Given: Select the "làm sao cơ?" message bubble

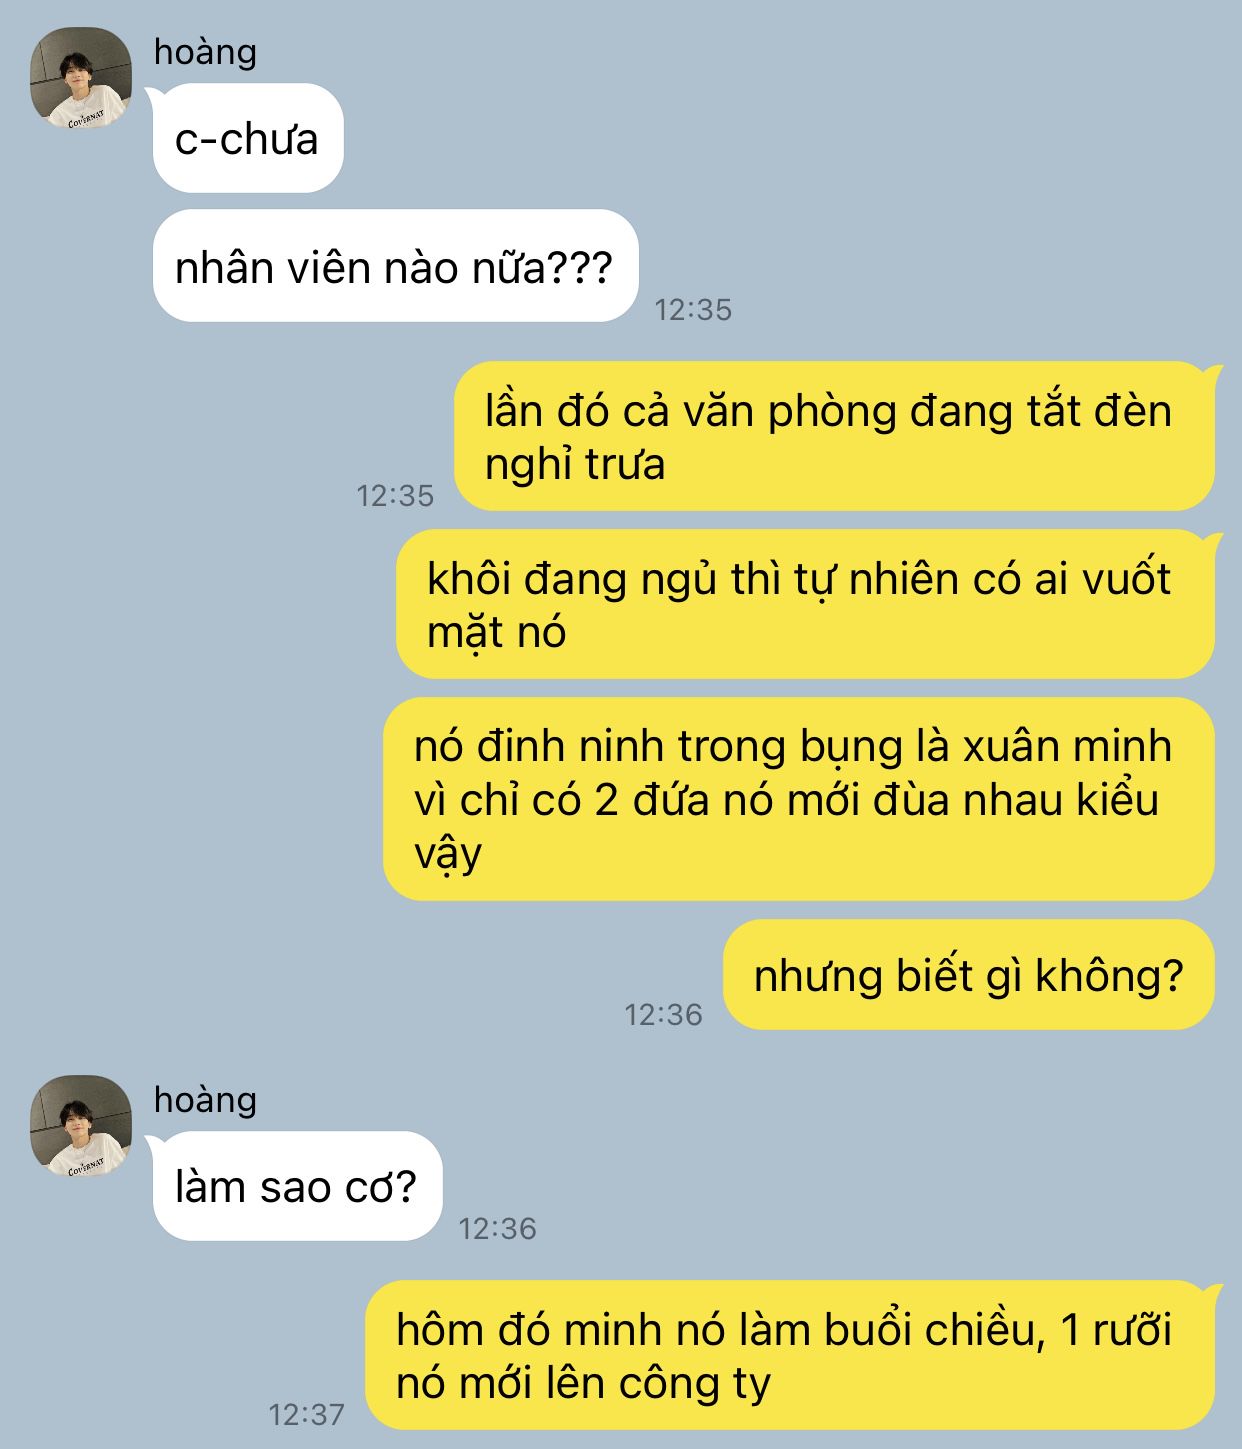Looking at the screenshot, I should coord(297,1186).
